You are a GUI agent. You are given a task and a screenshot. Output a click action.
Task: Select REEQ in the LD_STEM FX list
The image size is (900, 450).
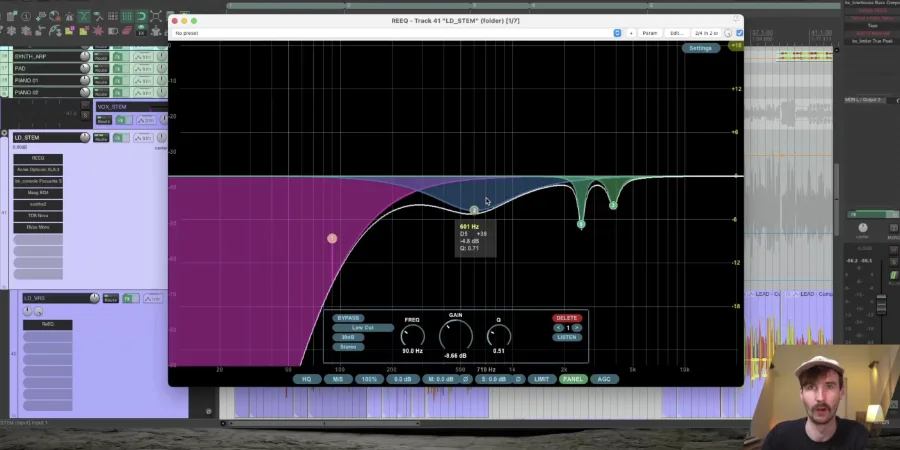[38, 158]
